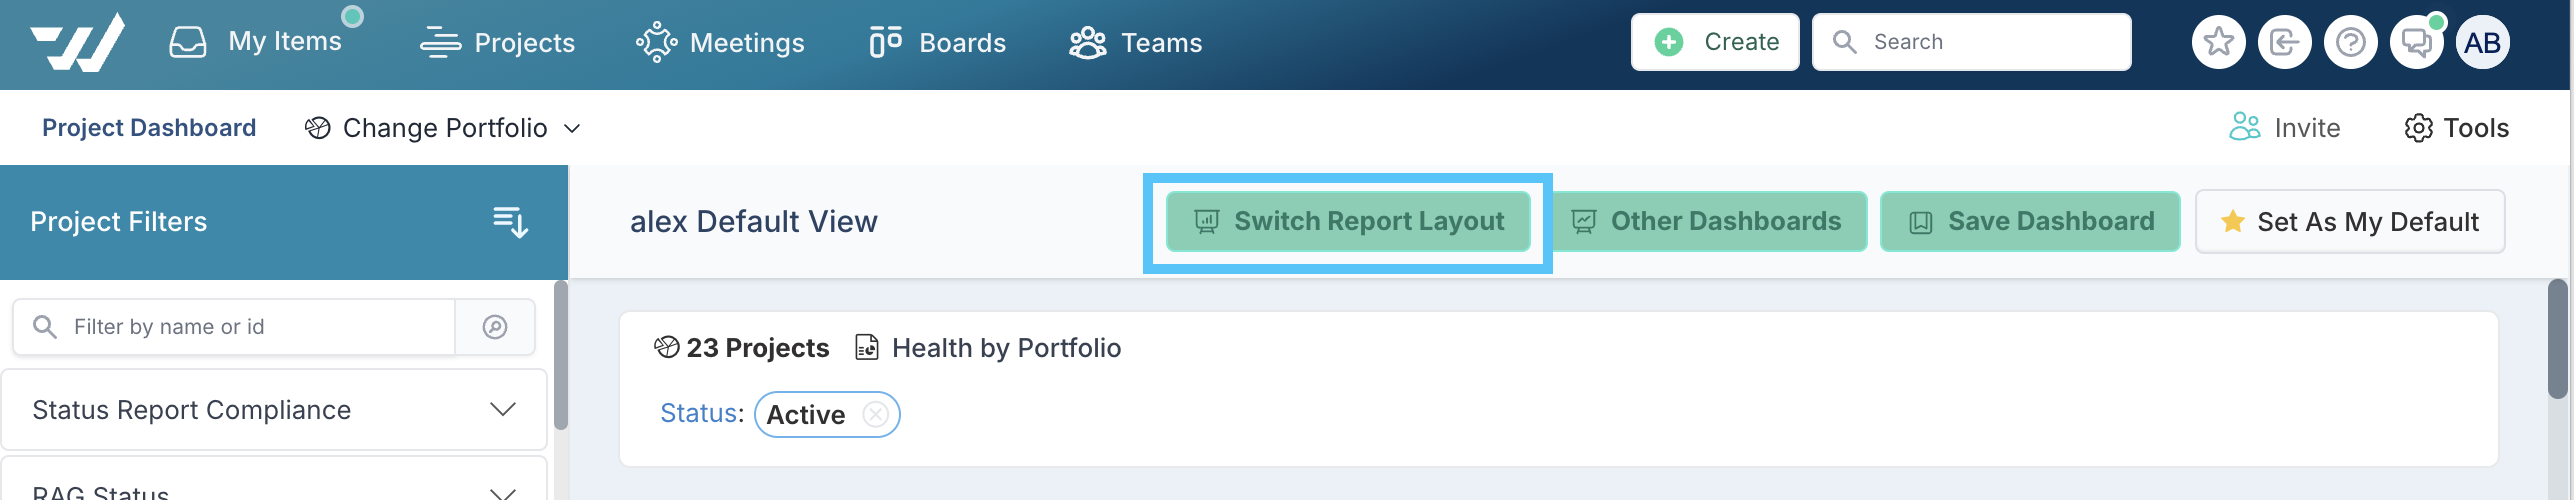Screen dimensions: 2574x500
Task: Select Set As My Default button
Action: pyautogui.click(x=2350, y=221)
